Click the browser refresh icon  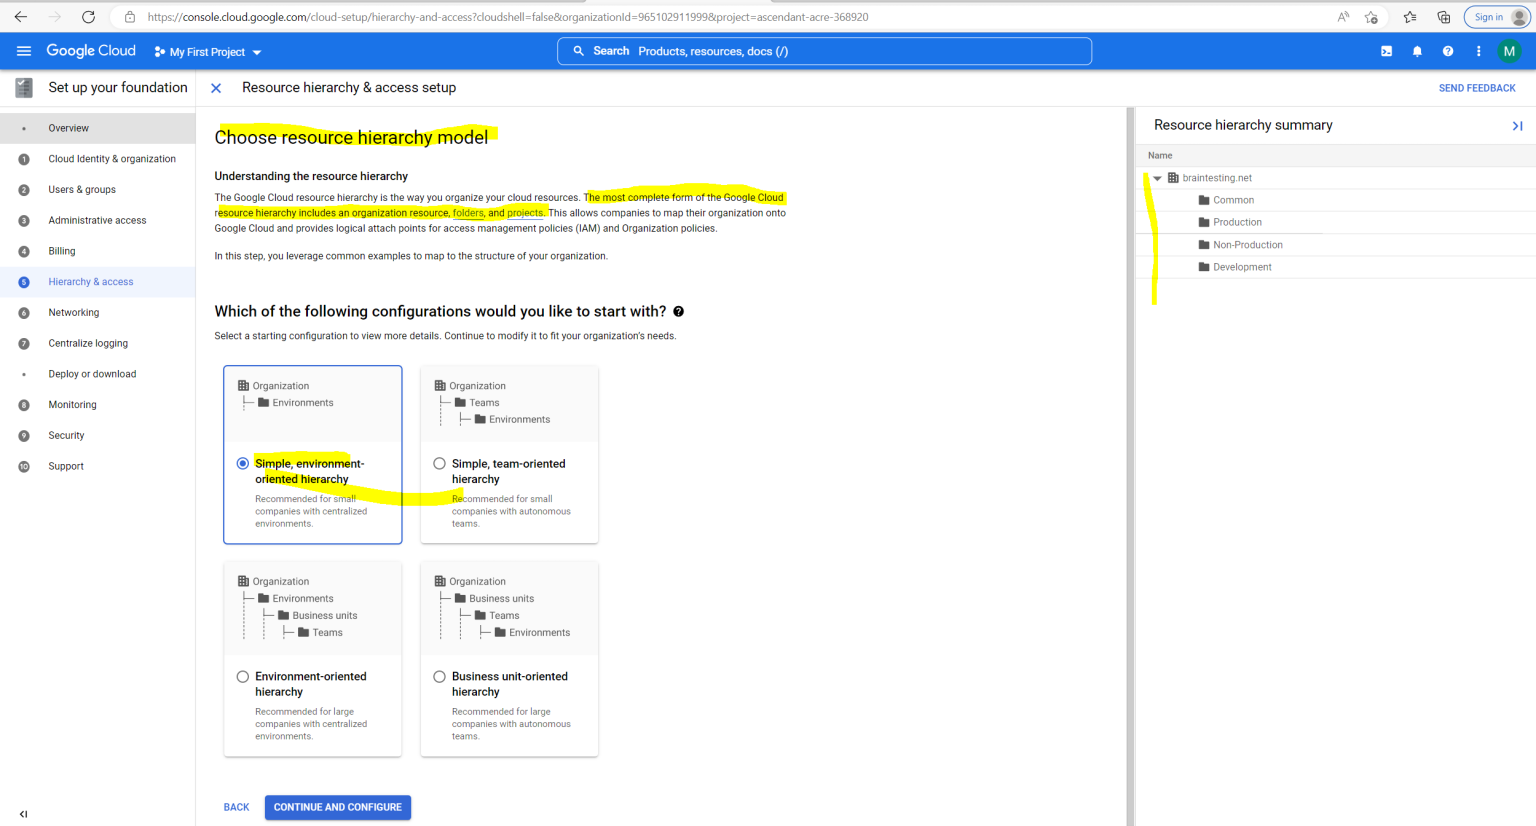point(88,16)
